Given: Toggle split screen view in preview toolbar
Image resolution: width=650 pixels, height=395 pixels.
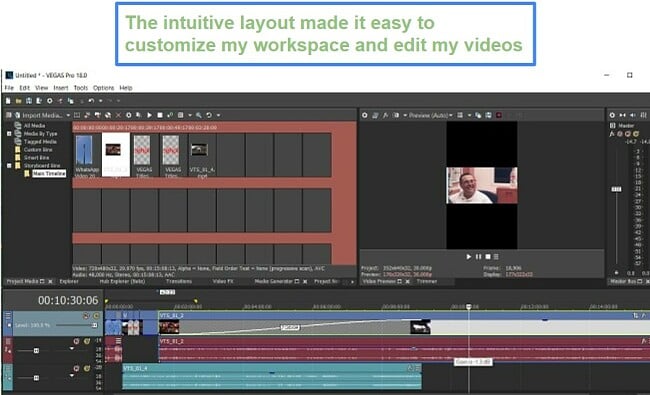Looking at the screenshot, I should pyautogui.click(x=396, y=115).
